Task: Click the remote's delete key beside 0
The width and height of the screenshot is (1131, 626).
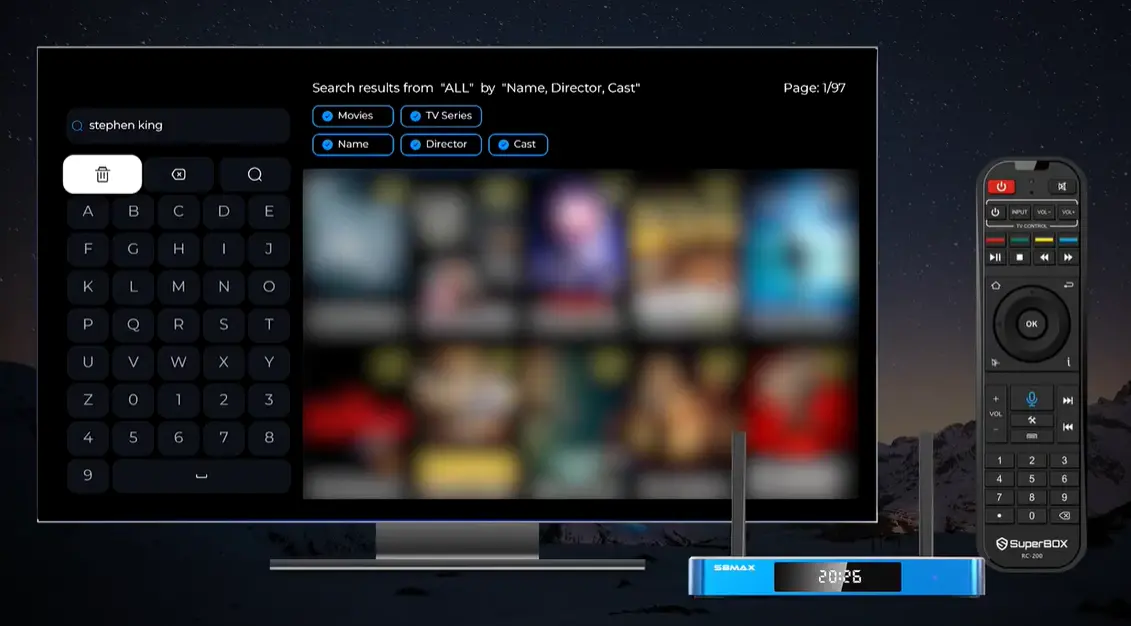Action: pos(1064,516)
